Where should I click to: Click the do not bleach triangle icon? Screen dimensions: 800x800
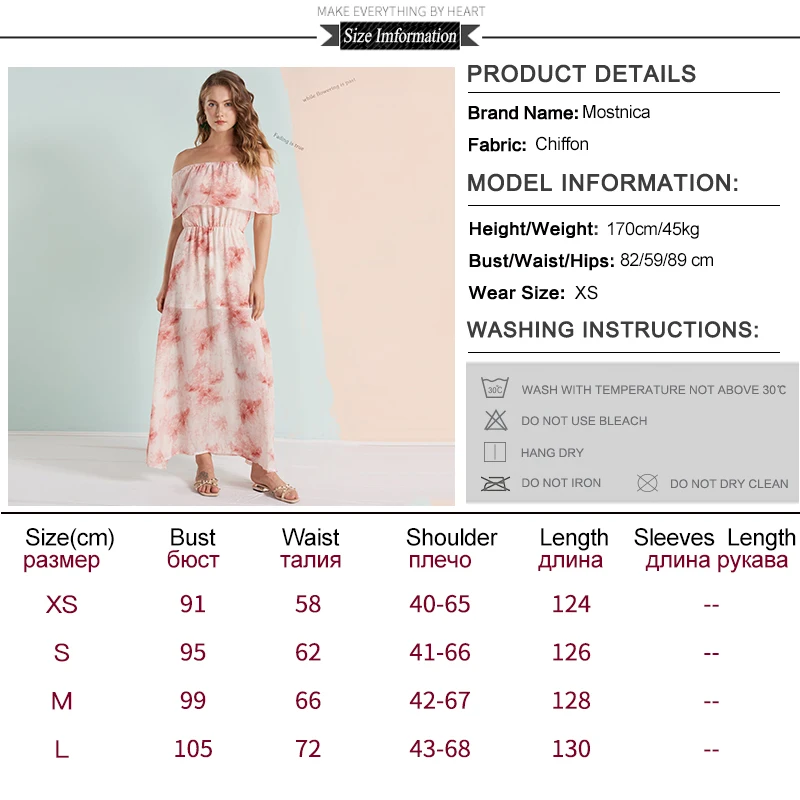point(495,420)
